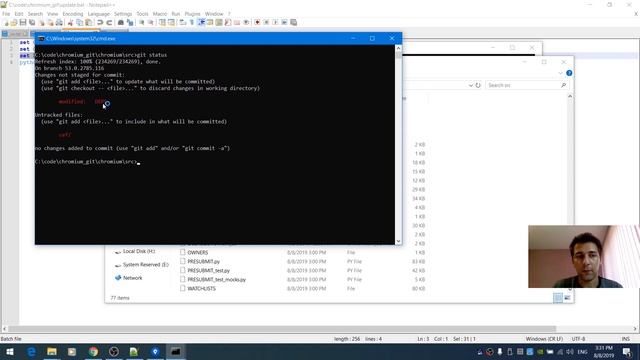This screenshot has width=640, height=360.
Task: Switch Explorer to large icons view
Action: (567, 298)
